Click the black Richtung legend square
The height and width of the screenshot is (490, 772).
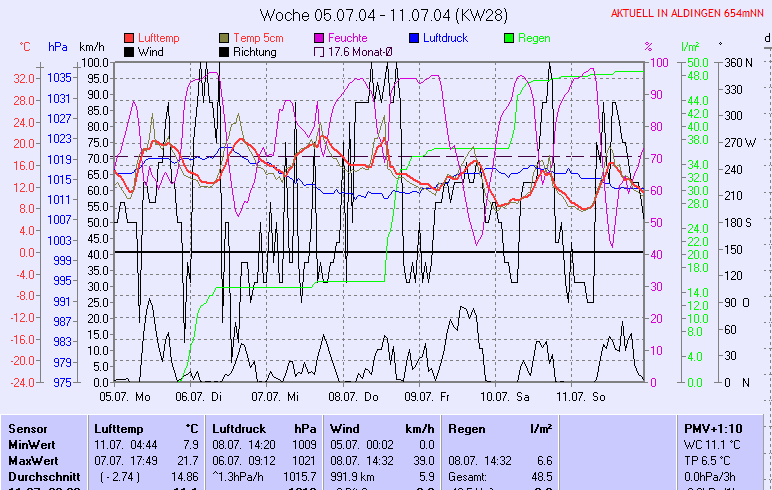[x=224, y=51]
